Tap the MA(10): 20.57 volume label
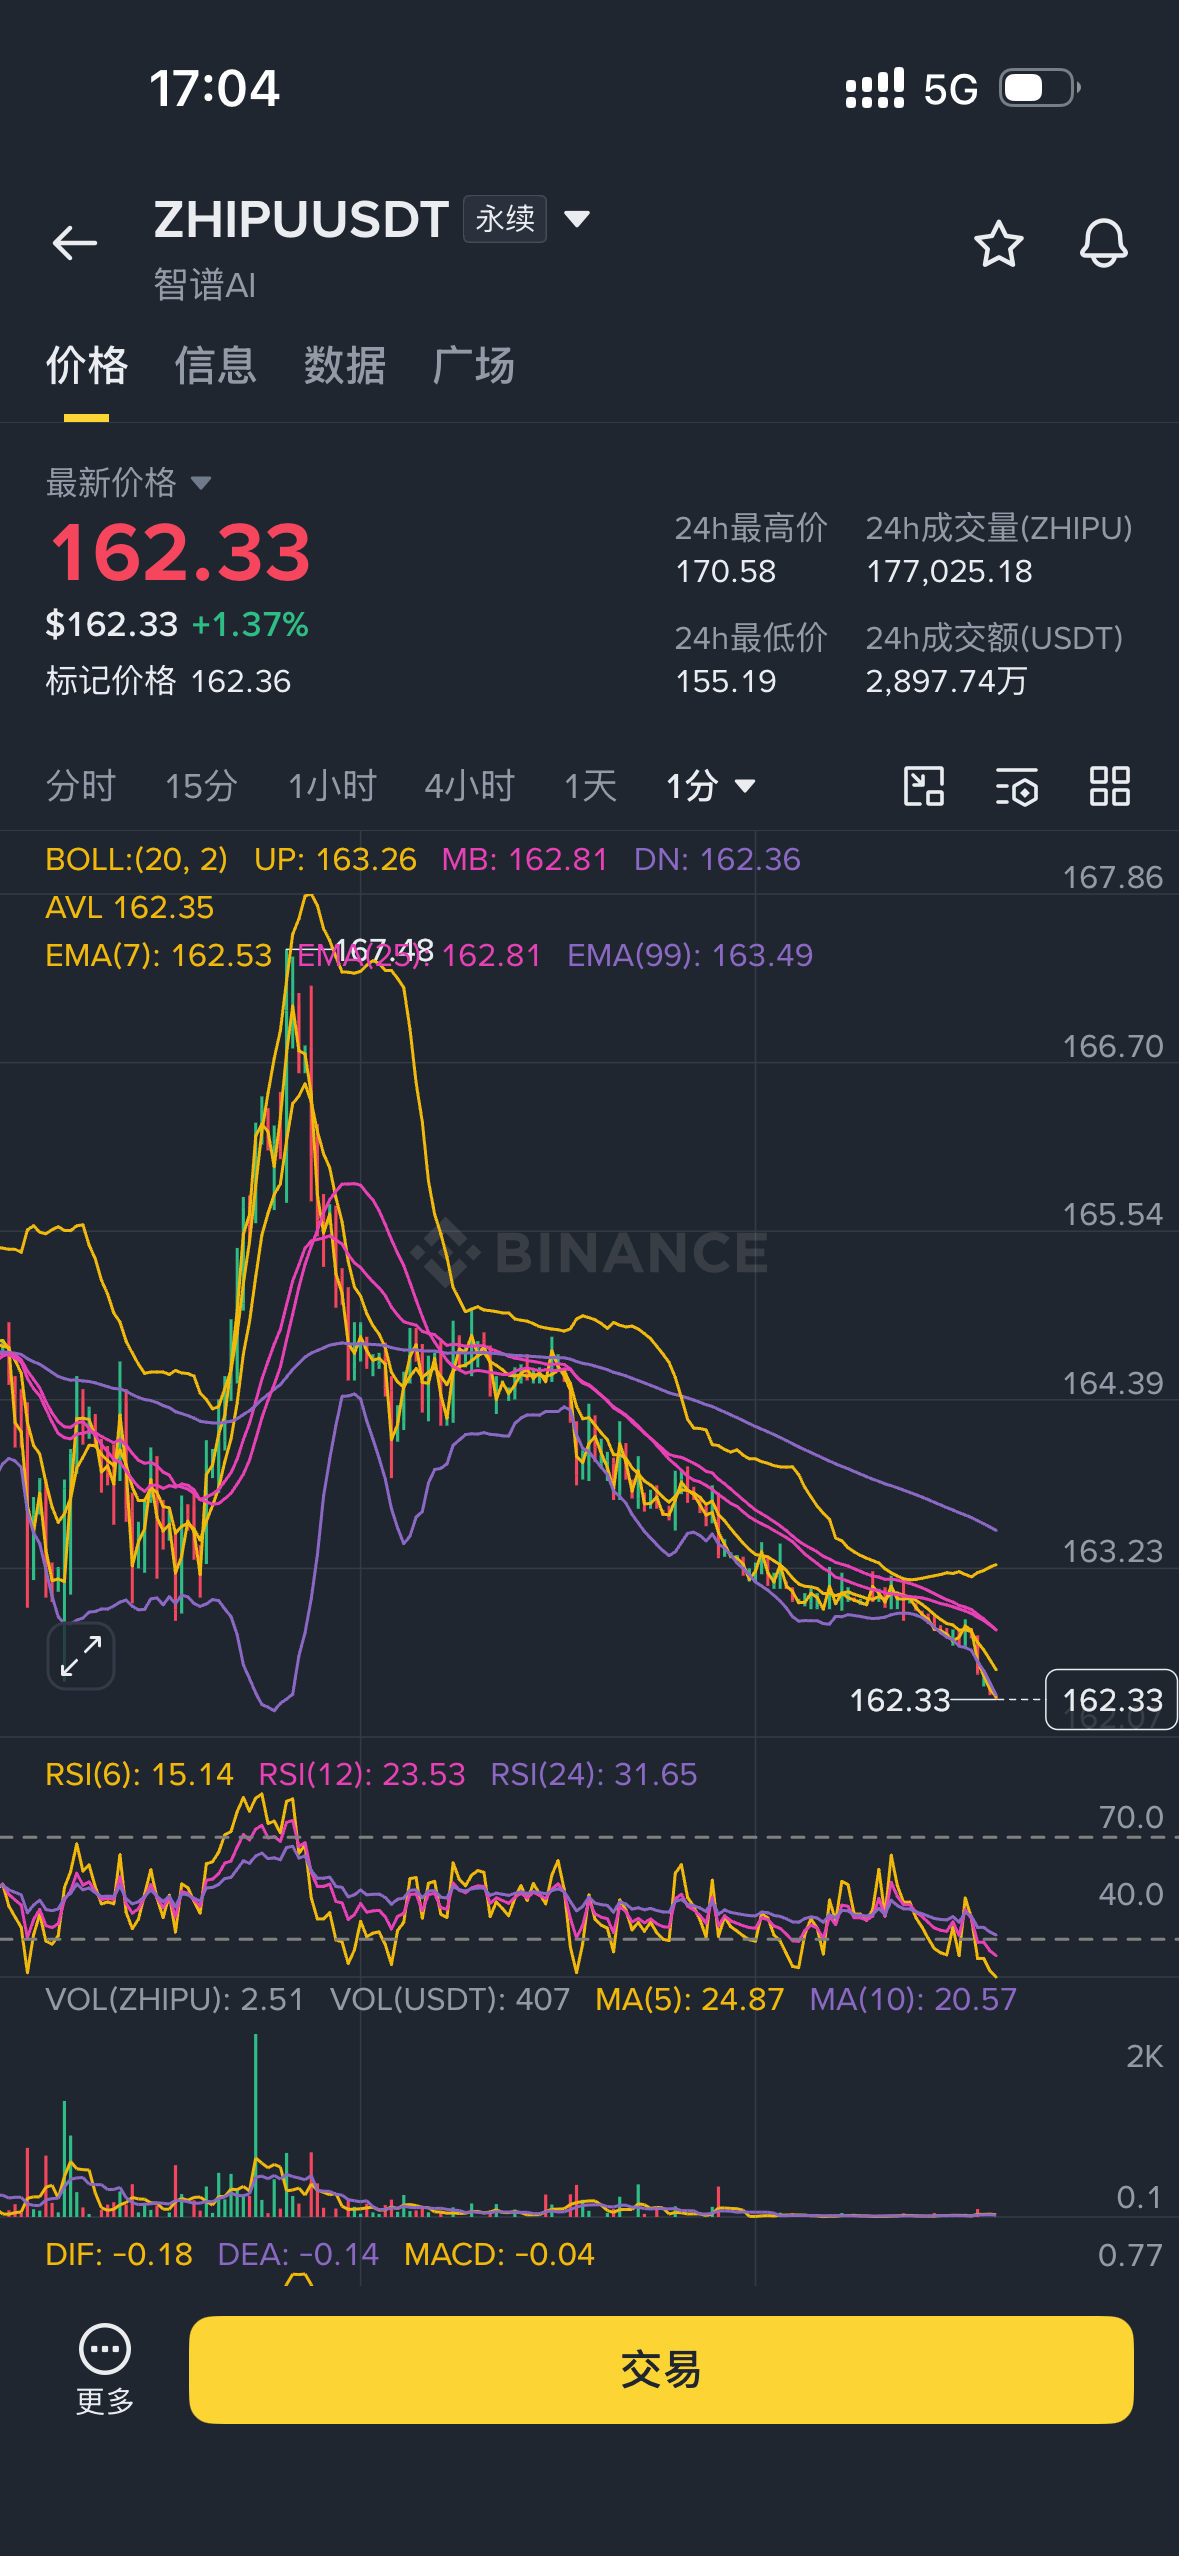Screen dimensions: 1179x2556 point(913,1999)
